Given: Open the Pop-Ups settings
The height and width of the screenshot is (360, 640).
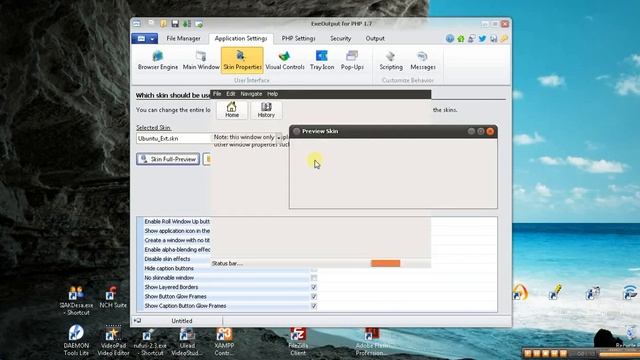Looking at the screenshot, I should [352, 60].
